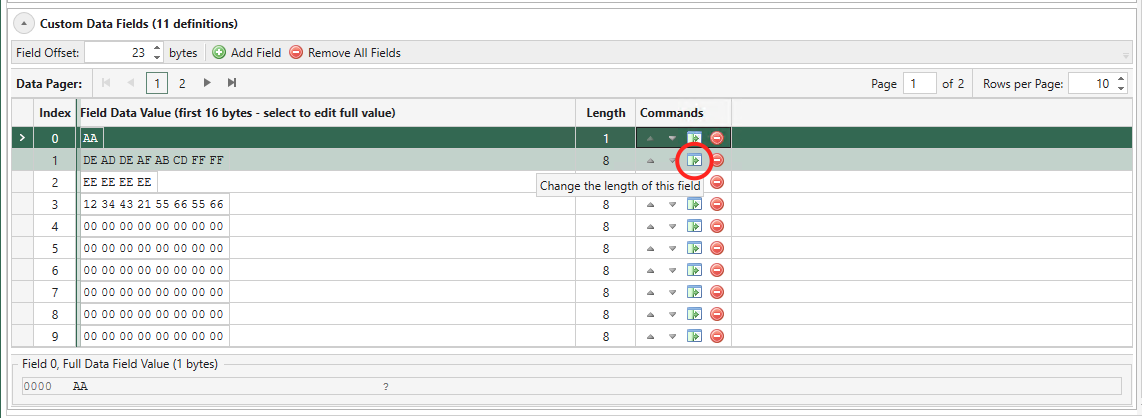This screenshot has width=1142, height=418.
Task: Delete field at index 9
Action: pyautogui.click(x=717, y=336)
